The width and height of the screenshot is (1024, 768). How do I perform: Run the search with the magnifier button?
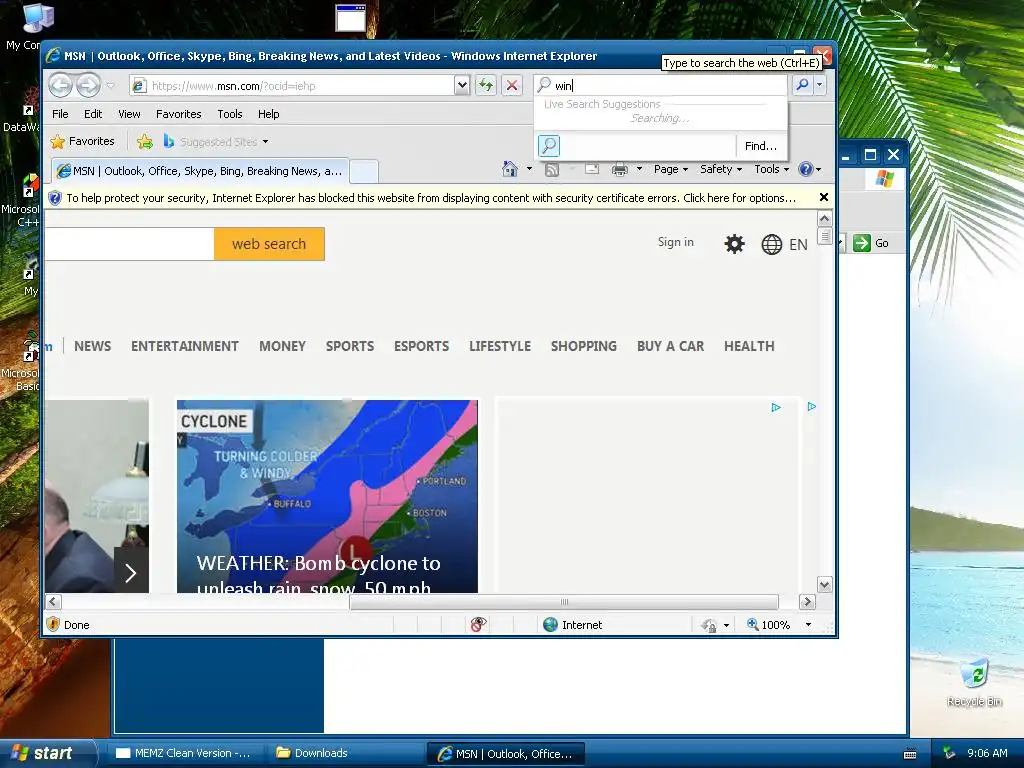pyautogui.click(x=803, y=85)
